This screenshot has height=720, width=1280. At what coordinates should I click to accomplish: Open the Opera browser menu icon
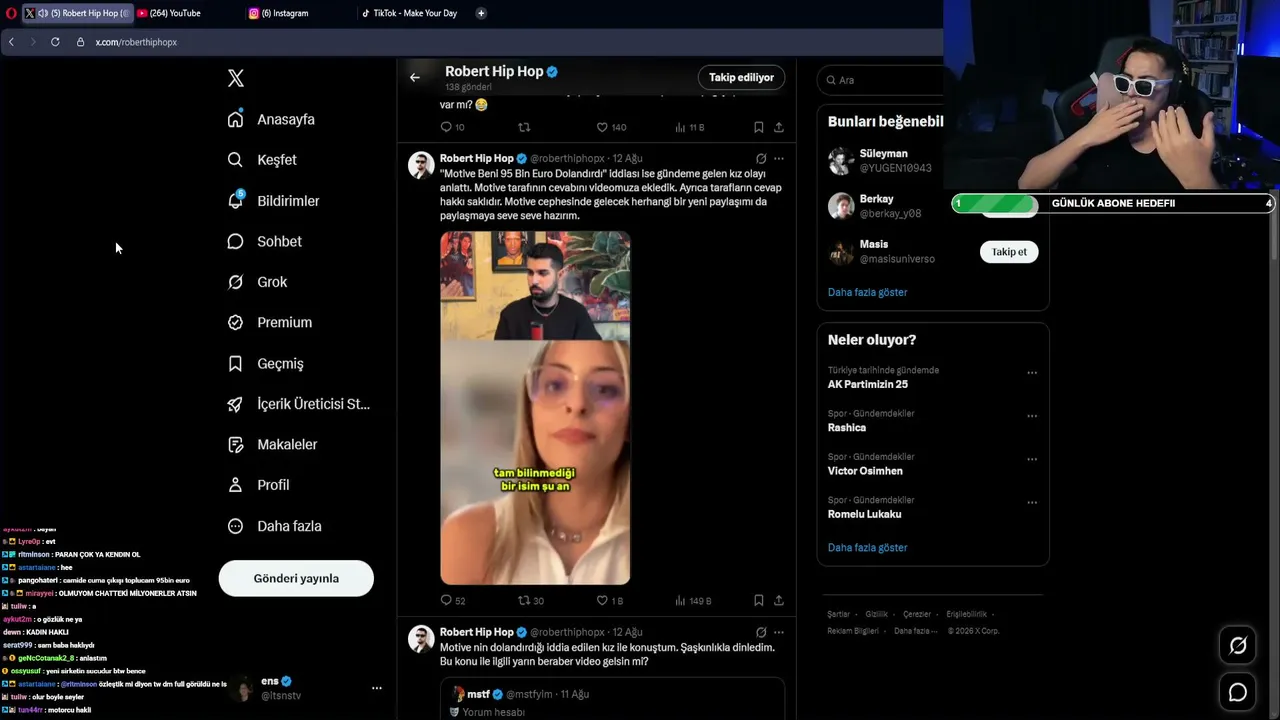(11, 13)
